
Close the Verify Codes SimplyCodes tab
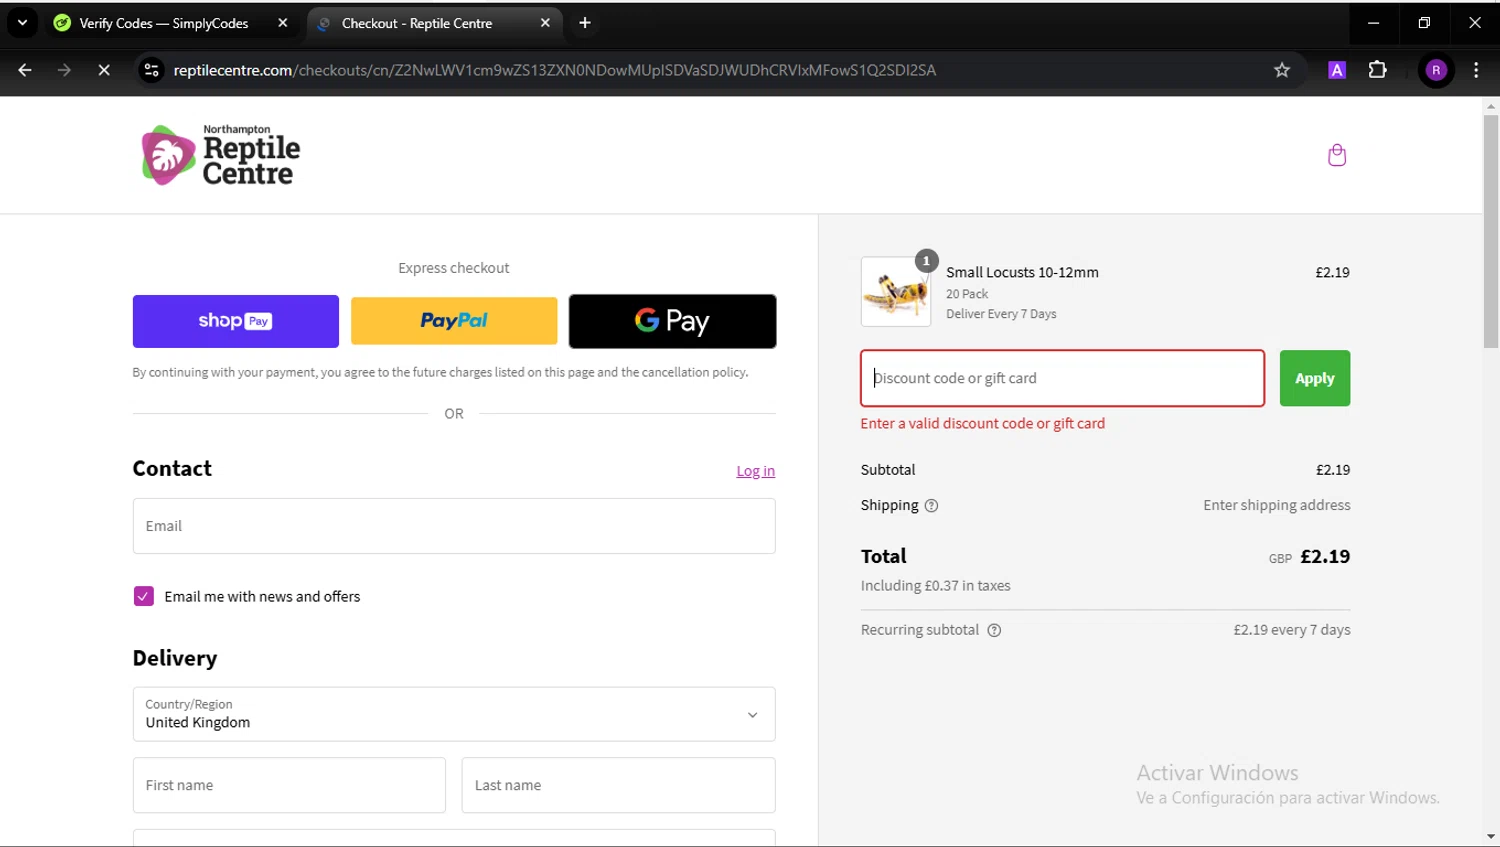[283, 22]
